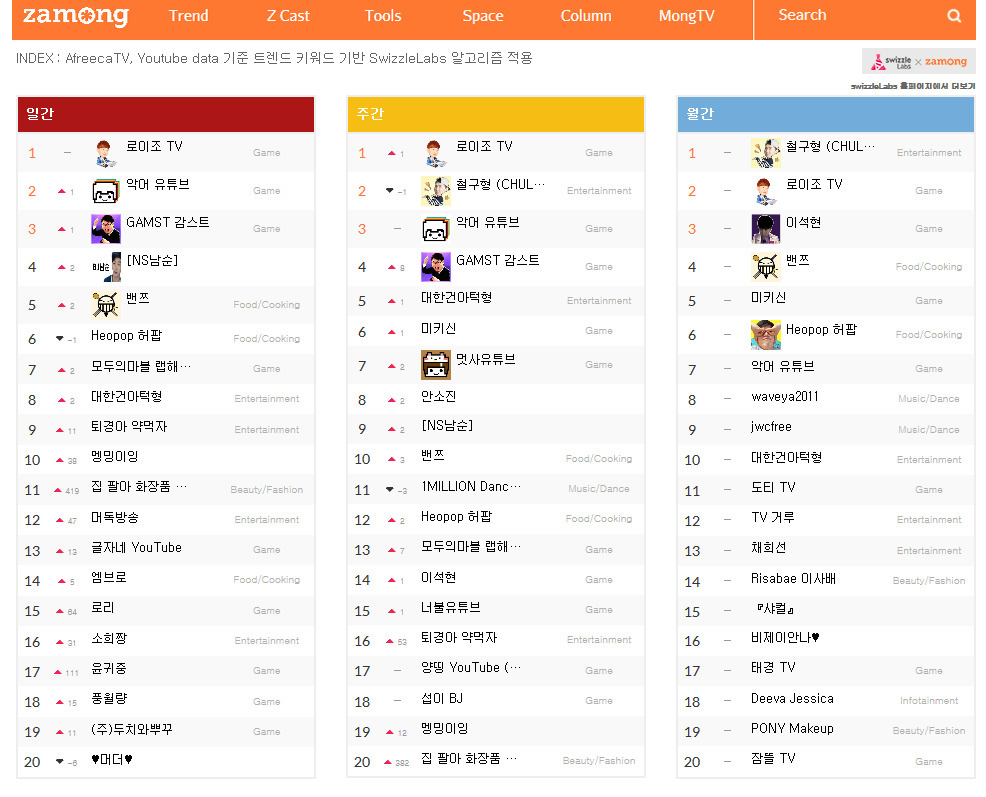Click GAMST 감스트 avatar in the 주간 list
This screenshot has height=797, width=986.
[436, 267]
